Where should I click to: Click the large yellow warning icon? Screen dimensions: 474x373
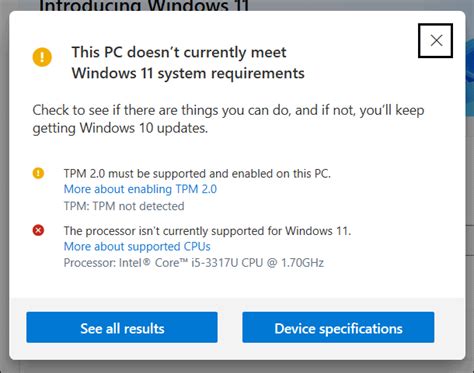point(42,57)
